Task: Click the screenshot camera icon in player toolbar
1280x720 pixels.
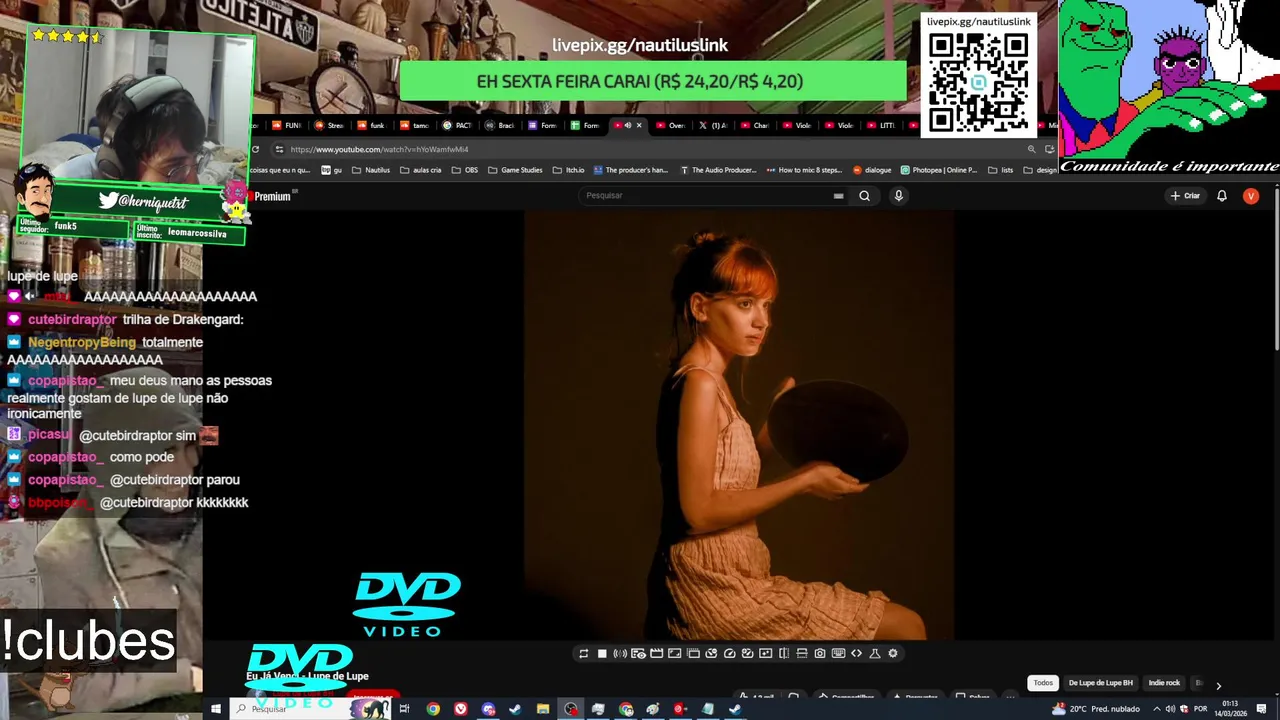Action: (x=820, y=653)
